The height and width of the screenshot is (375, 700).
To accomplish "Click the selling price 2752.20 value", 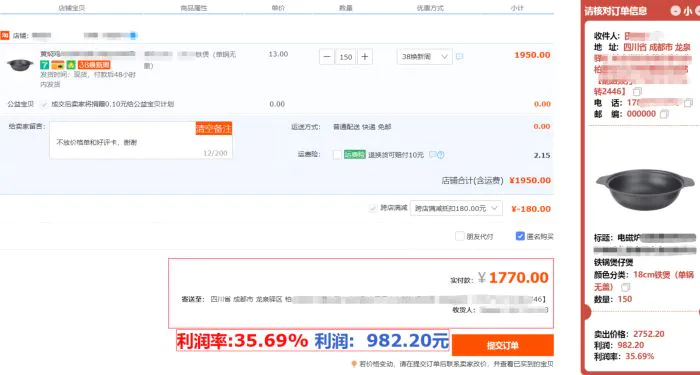I will 649,334.
